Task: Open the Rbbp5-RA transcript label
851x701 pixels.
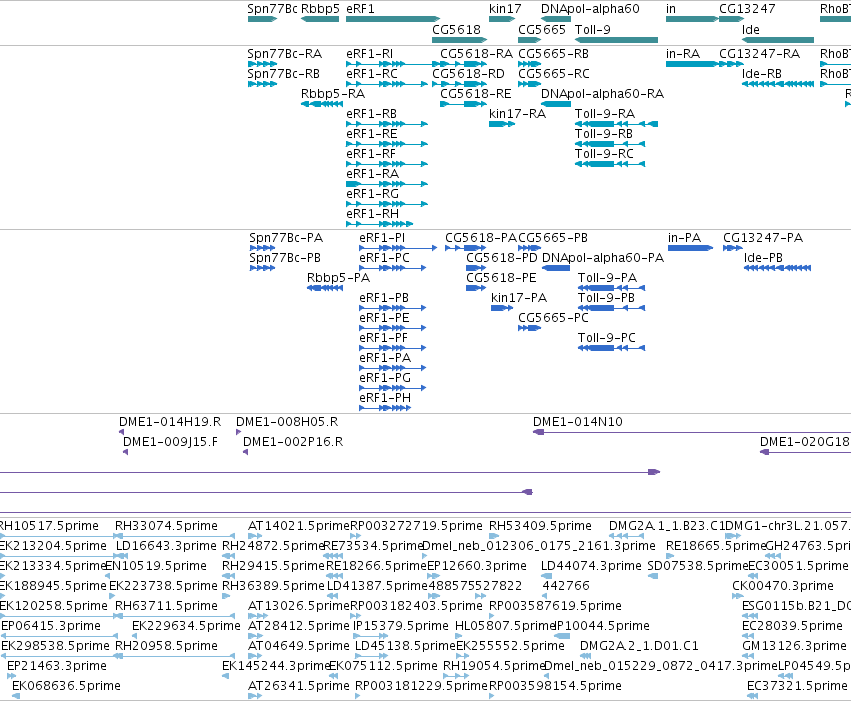Action: click(333, 93)
